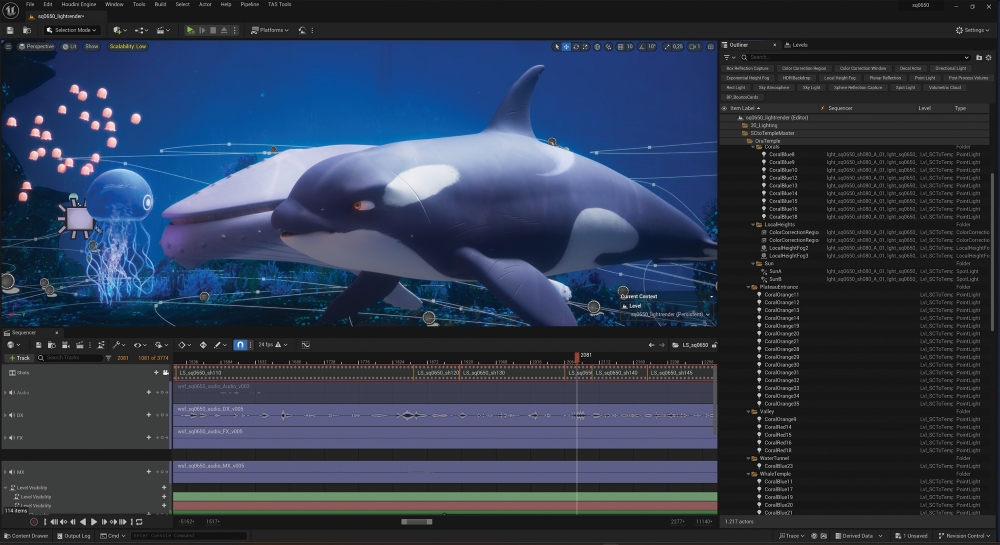Image resolution: width=1000 pixels, height=545 pixels.
Task: Click the camera icon on Shots track
Action: (166, 372)
